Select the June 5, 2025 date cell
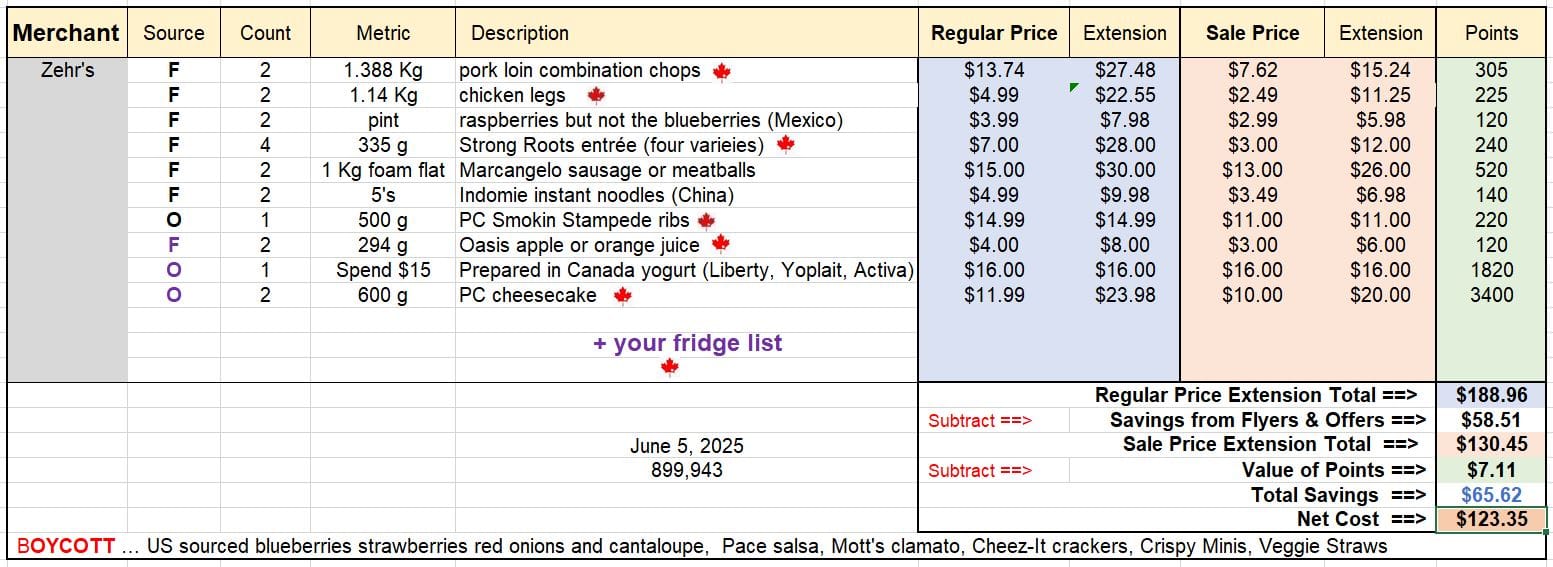The width and height of the screenshot is (1553, 567). click(x=687, y=446)
